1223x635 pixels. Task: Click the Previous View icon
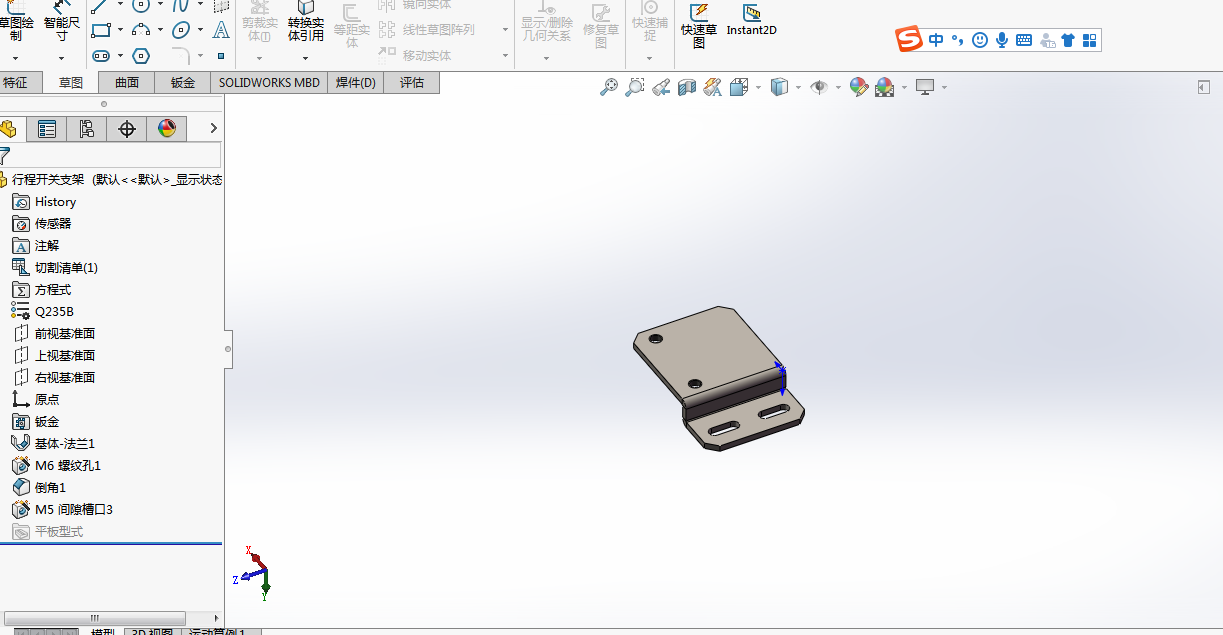pos(660,88)
